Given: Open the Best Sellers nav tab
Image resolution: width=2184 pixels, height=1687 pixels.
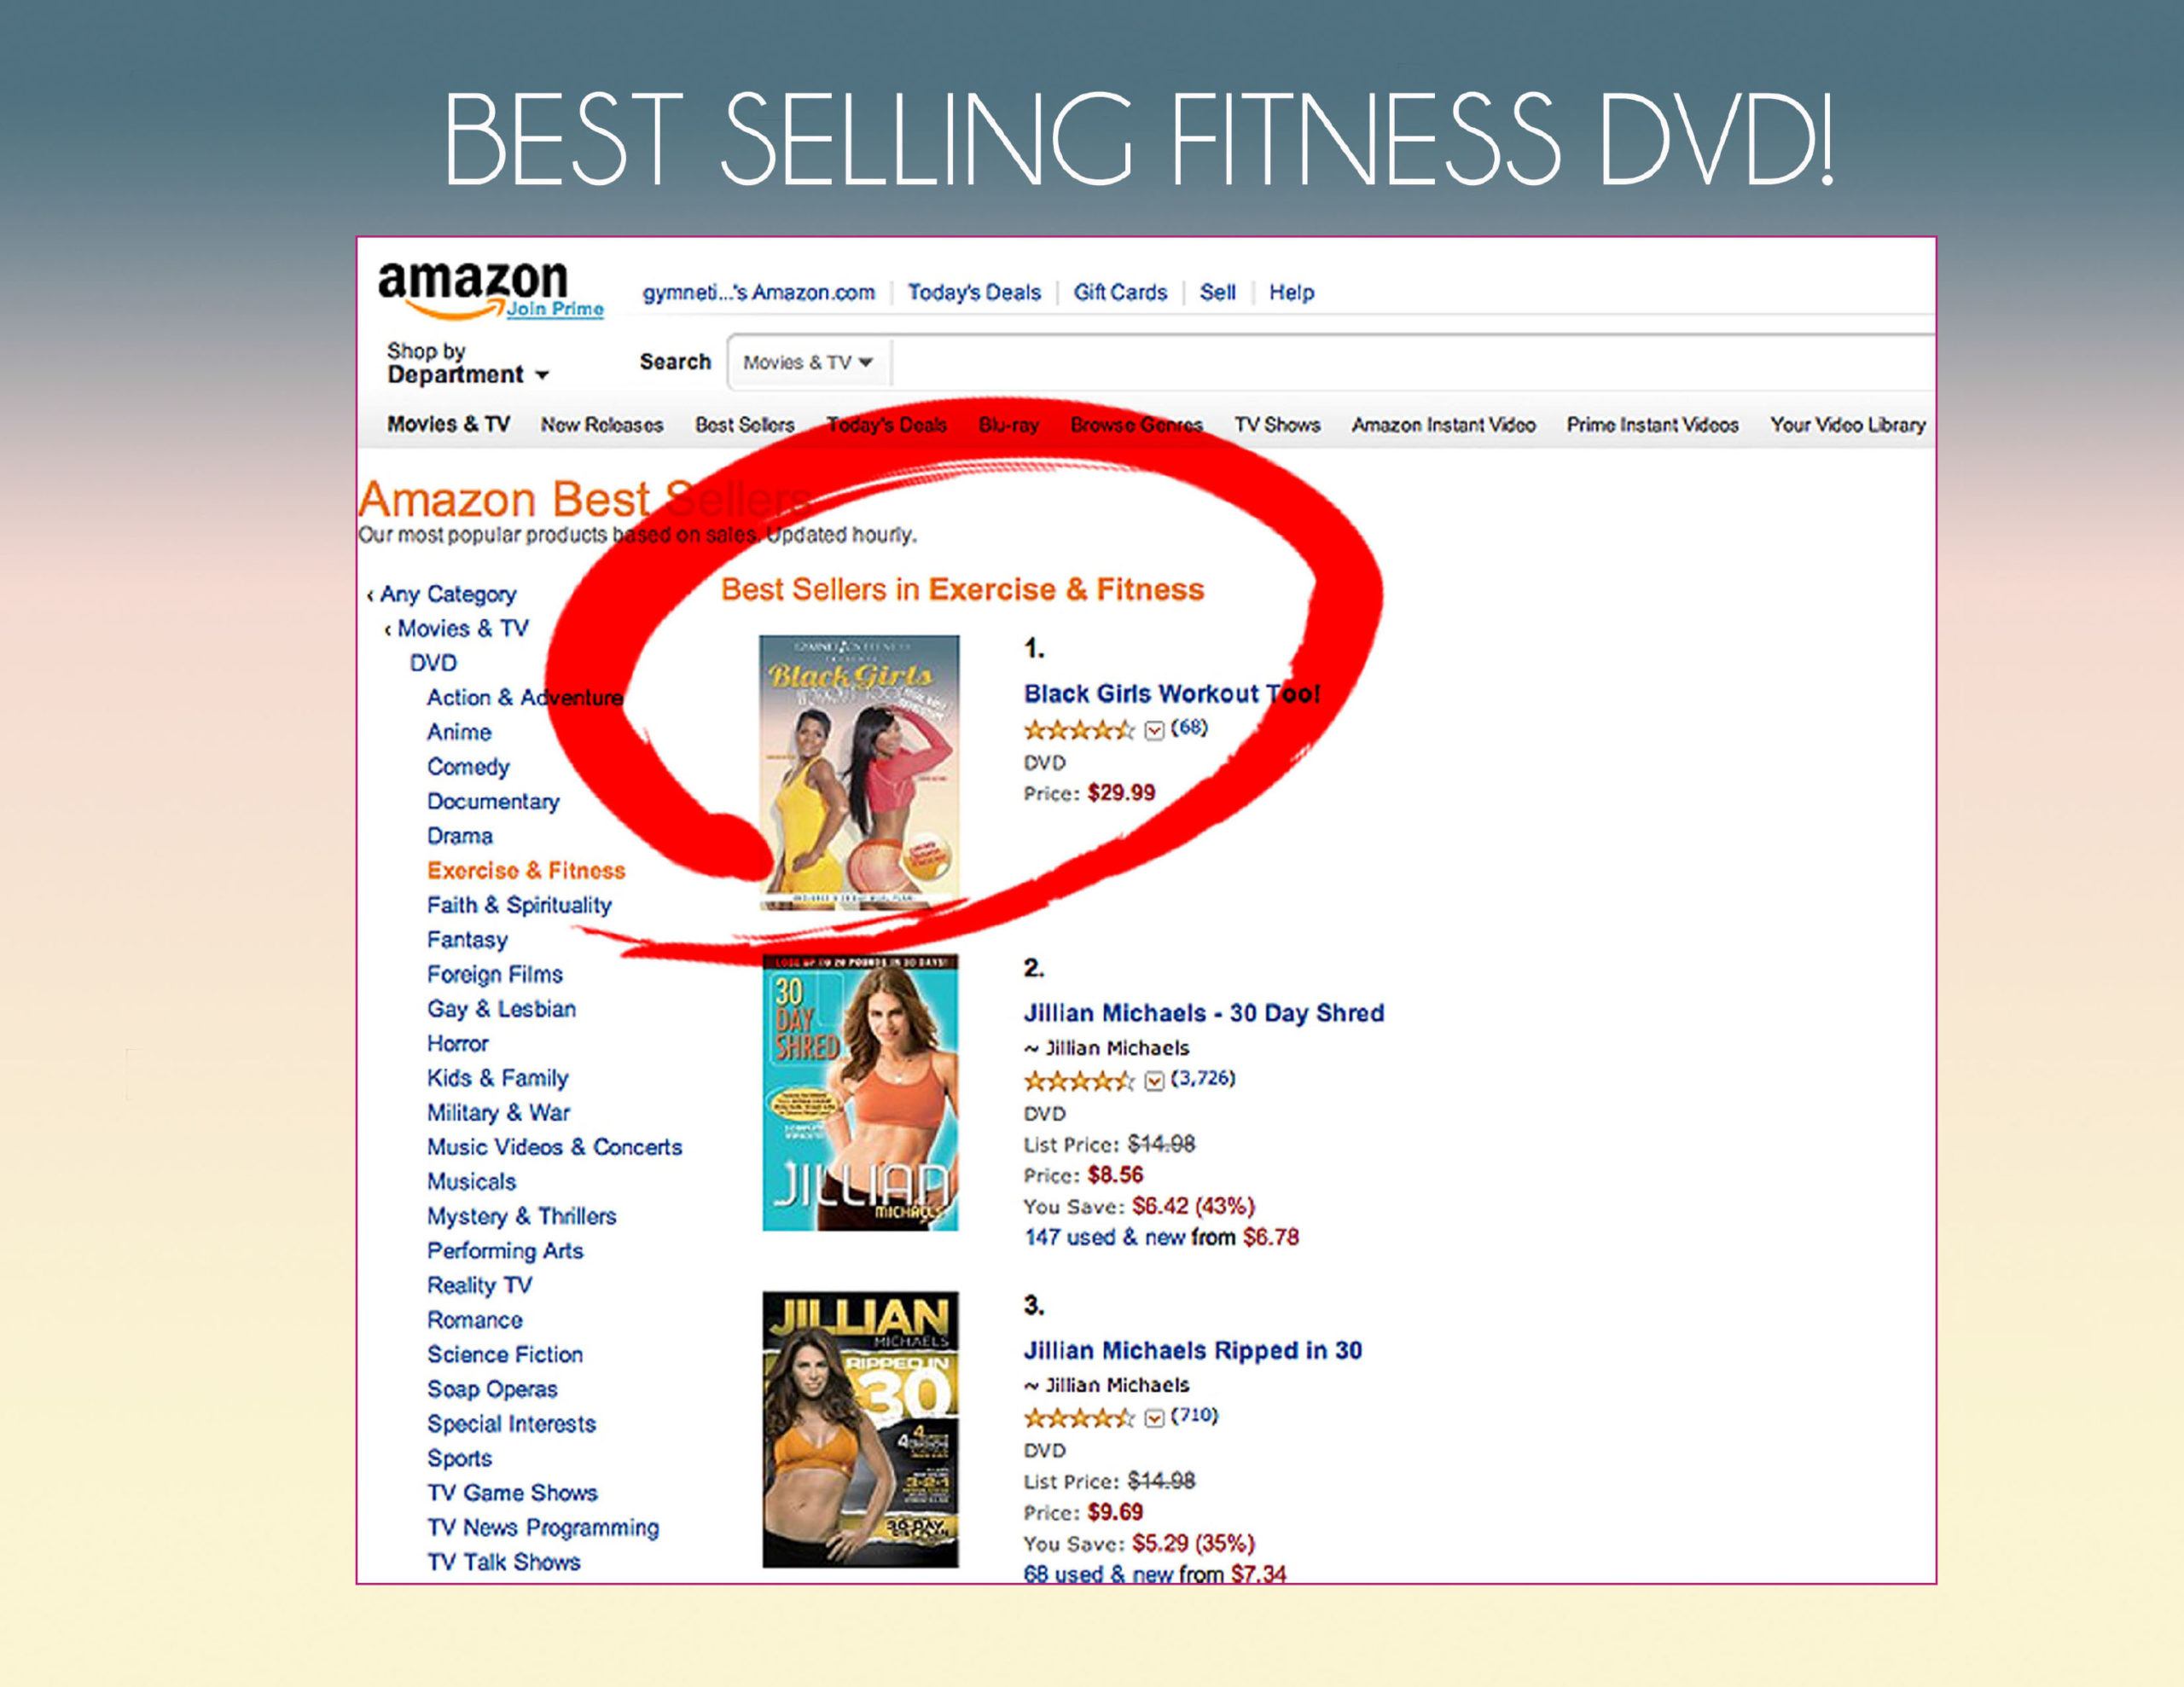Looking at the screenshot, I should tap(745, 425).
